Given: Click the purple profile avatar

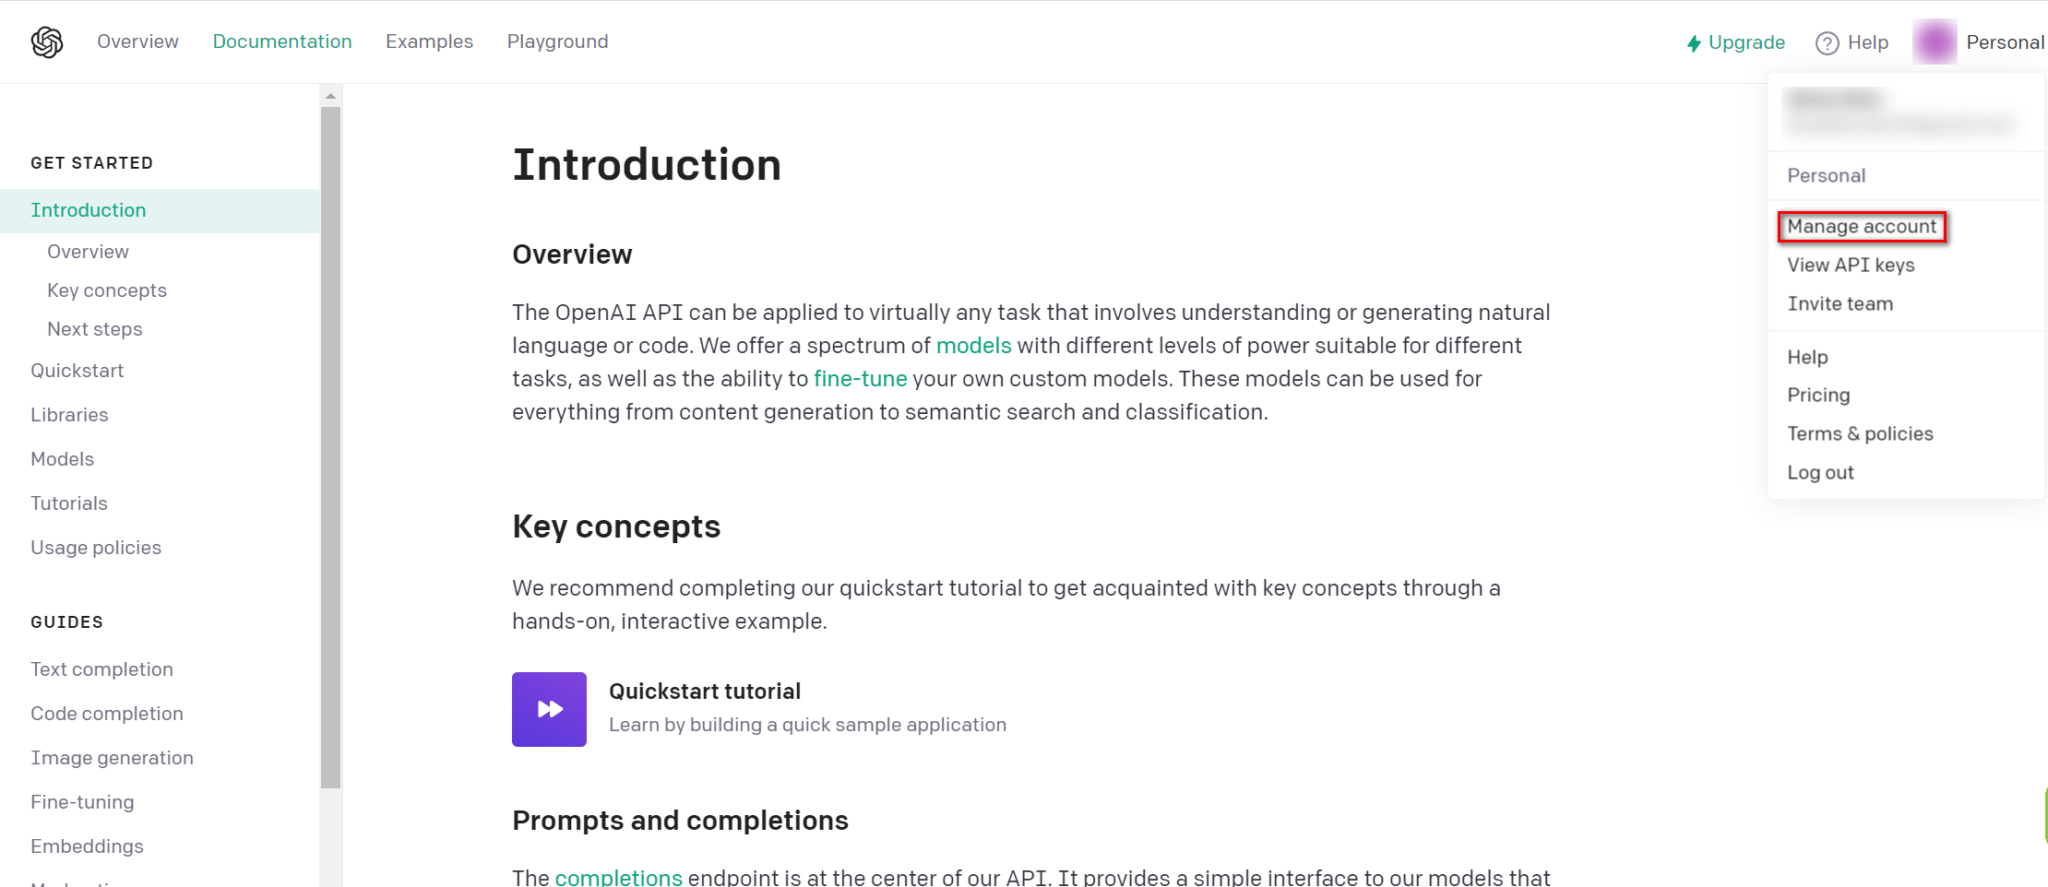Looking at the screenshot, I should tap(1934, 42).
